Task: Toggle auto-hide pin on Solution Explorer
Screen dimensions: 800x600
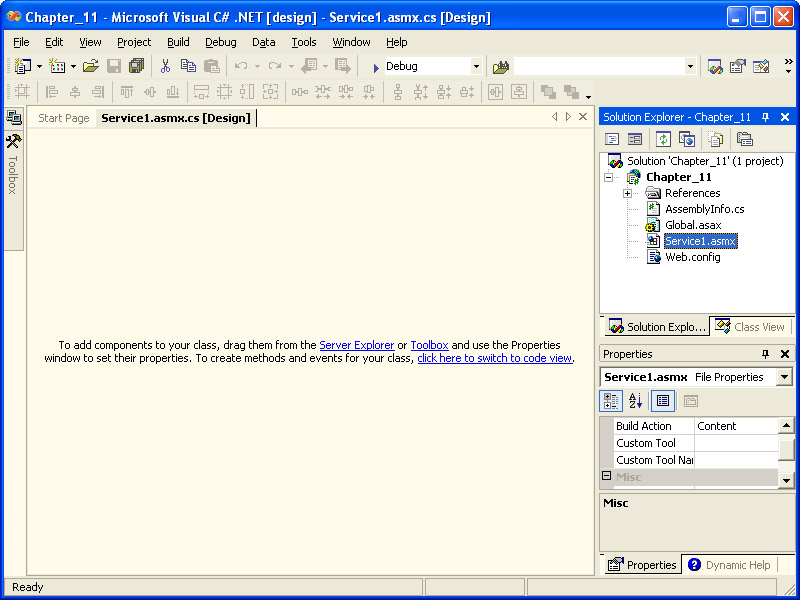Action: (766, 117)
